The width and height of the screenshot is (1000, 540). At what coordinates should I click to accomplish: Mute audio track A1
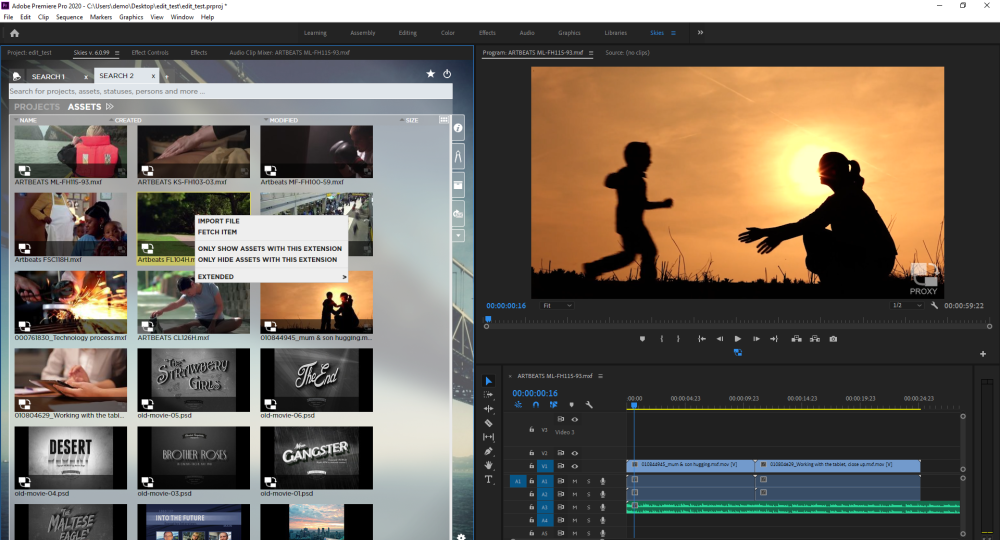pos(575,481)
